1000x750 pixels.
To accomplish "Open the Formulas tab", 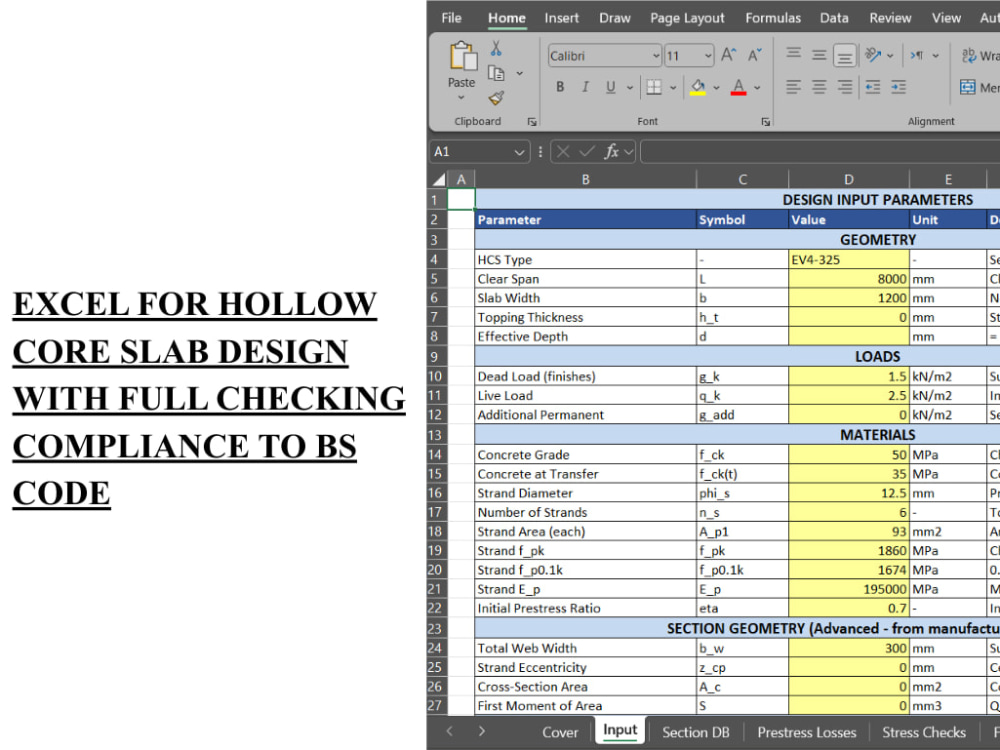I will coord(773,18).
